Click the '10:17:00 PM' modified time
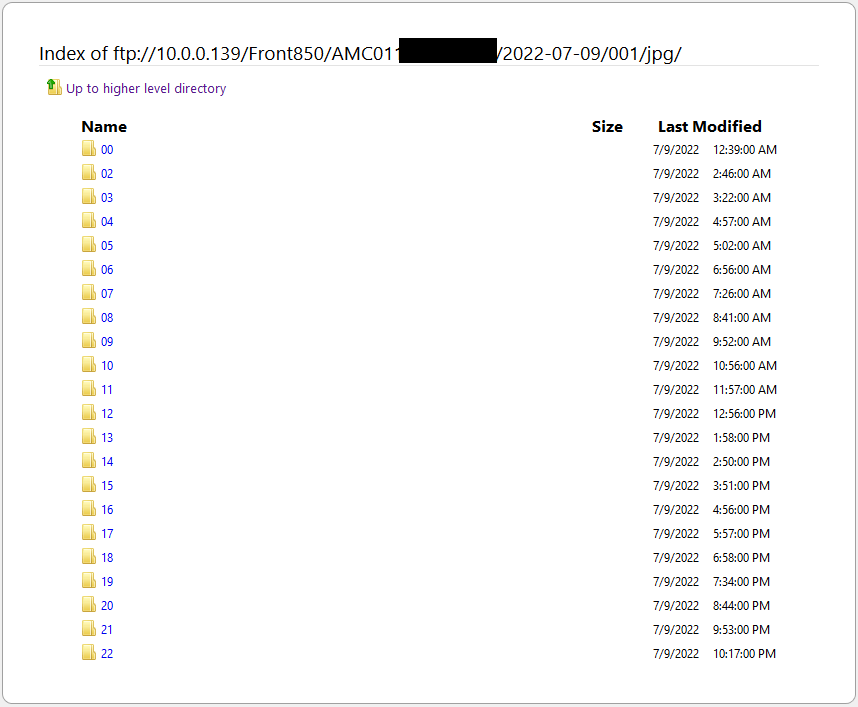The height and width of the screenshot is (707, 858). (744, 656)
